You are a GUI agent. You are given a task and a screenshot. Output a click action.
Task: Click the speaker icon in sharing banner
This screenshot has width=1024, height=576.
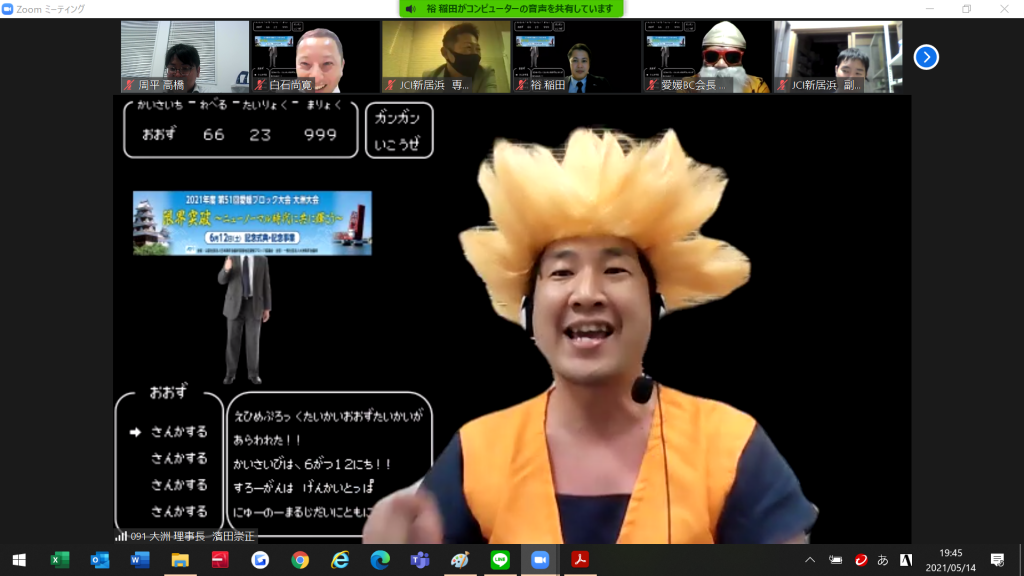pyautogui.click(x=411, y=8)
